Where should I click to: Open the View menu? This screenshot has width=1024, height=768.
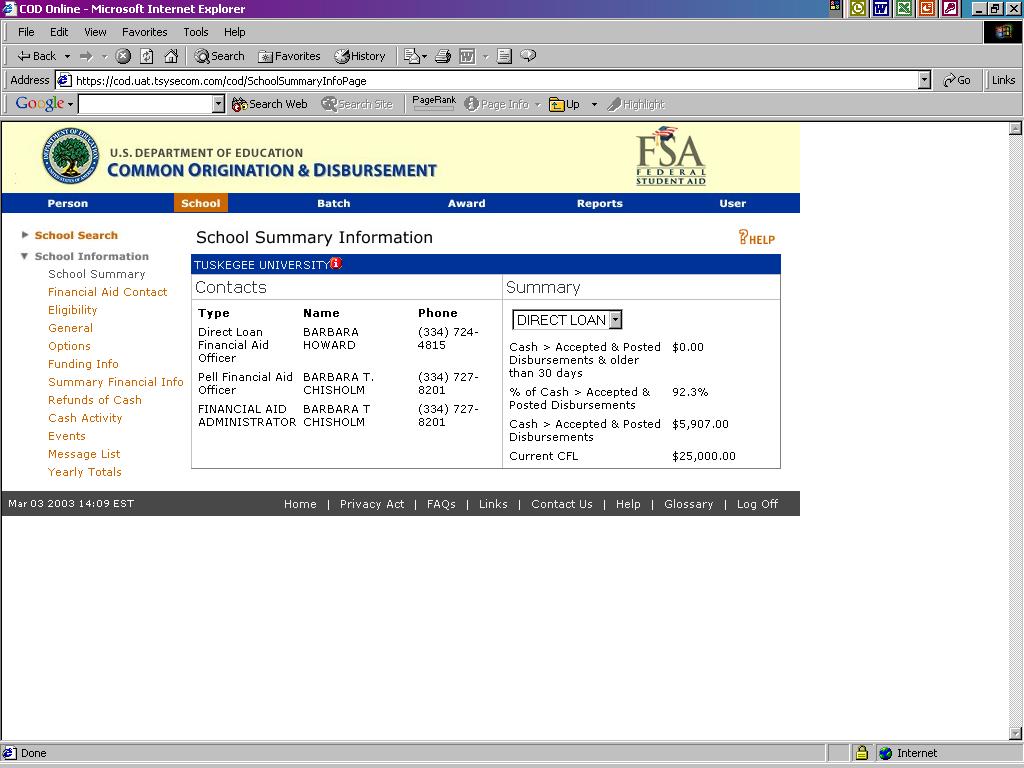(x=95, y=32)
